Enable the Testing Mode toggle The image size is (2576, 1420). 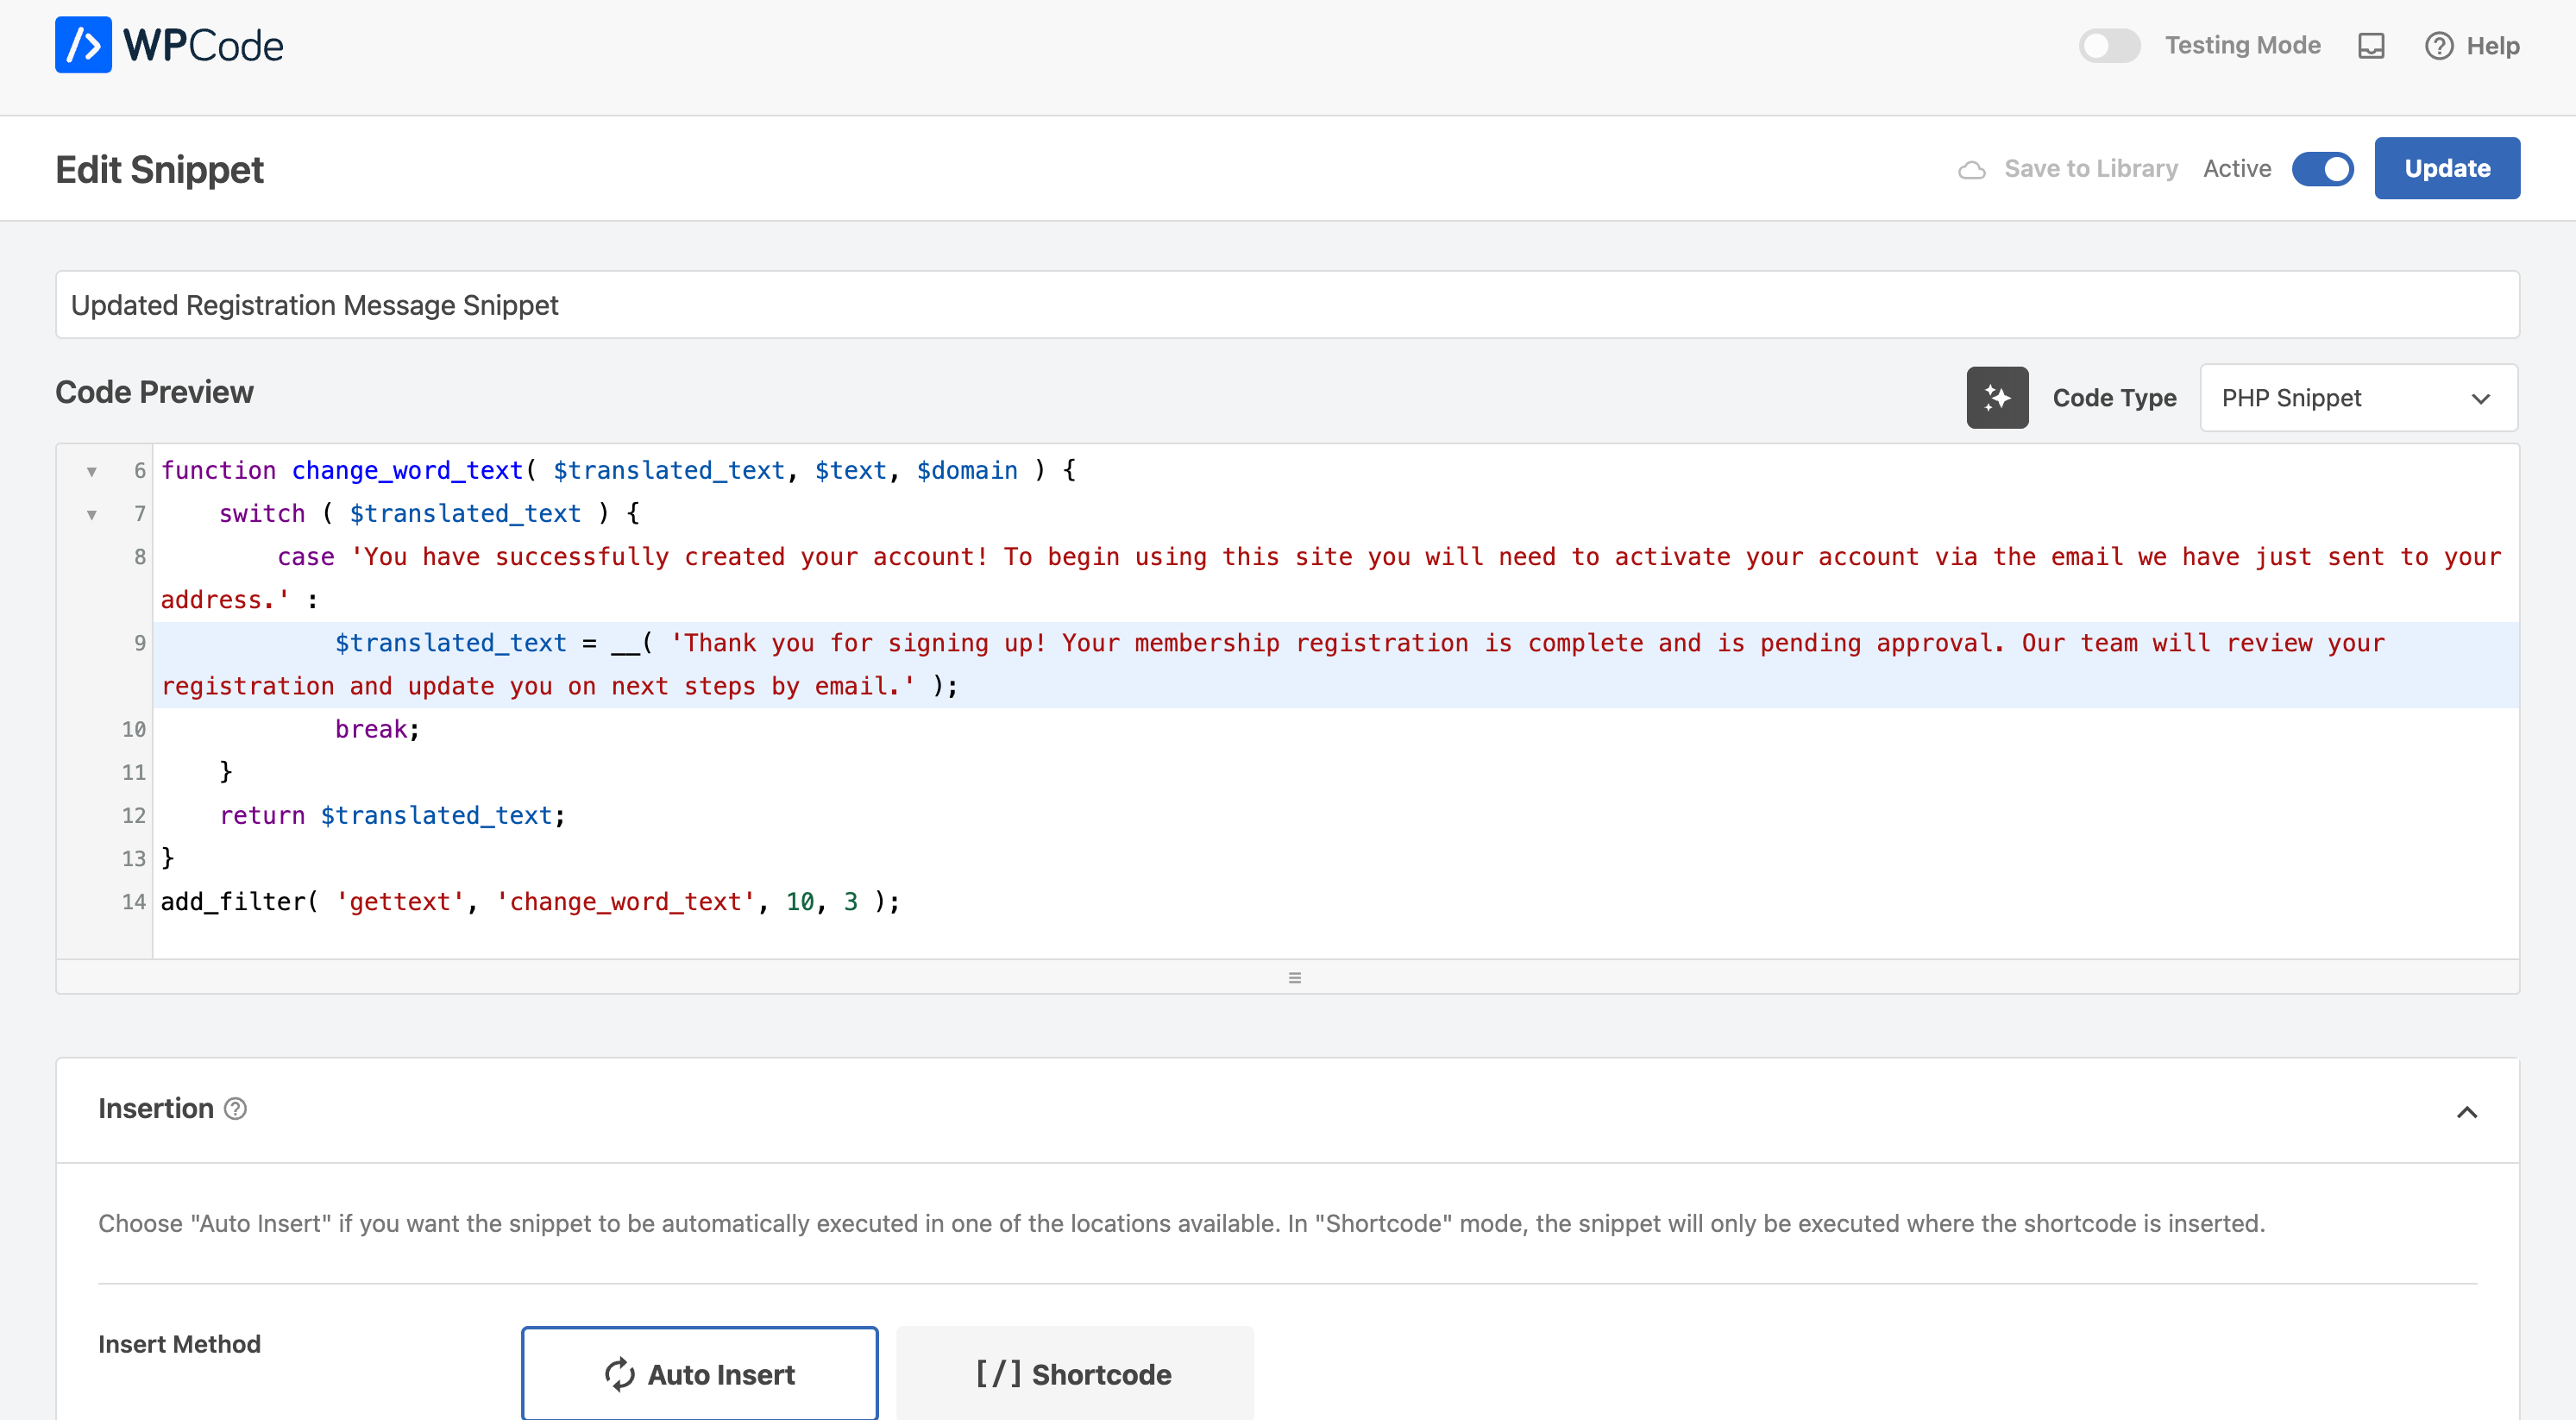2109,46
